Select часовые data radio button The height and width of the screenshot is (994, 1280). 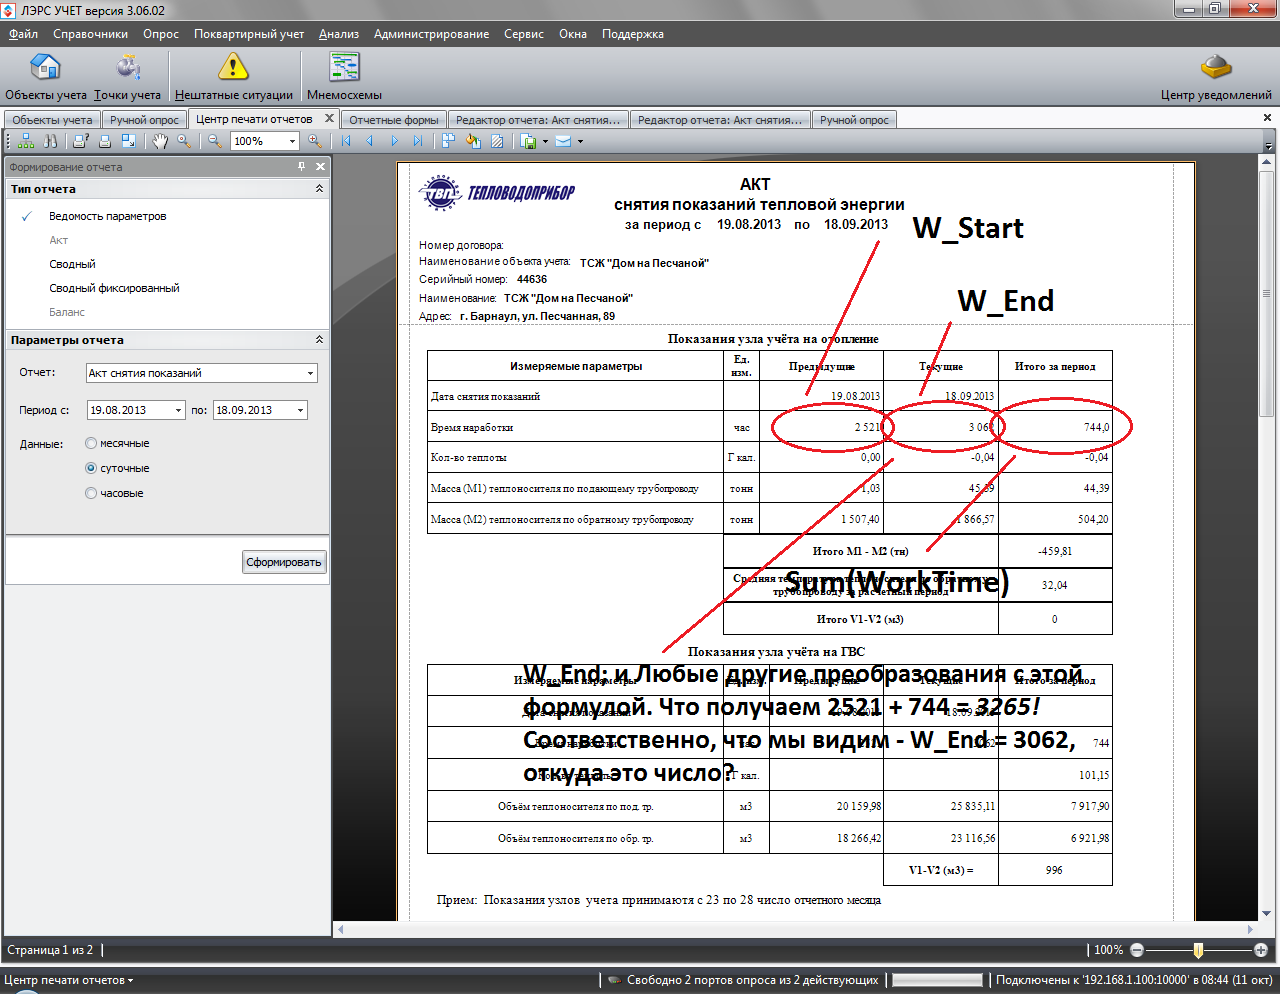coord(91,493)
